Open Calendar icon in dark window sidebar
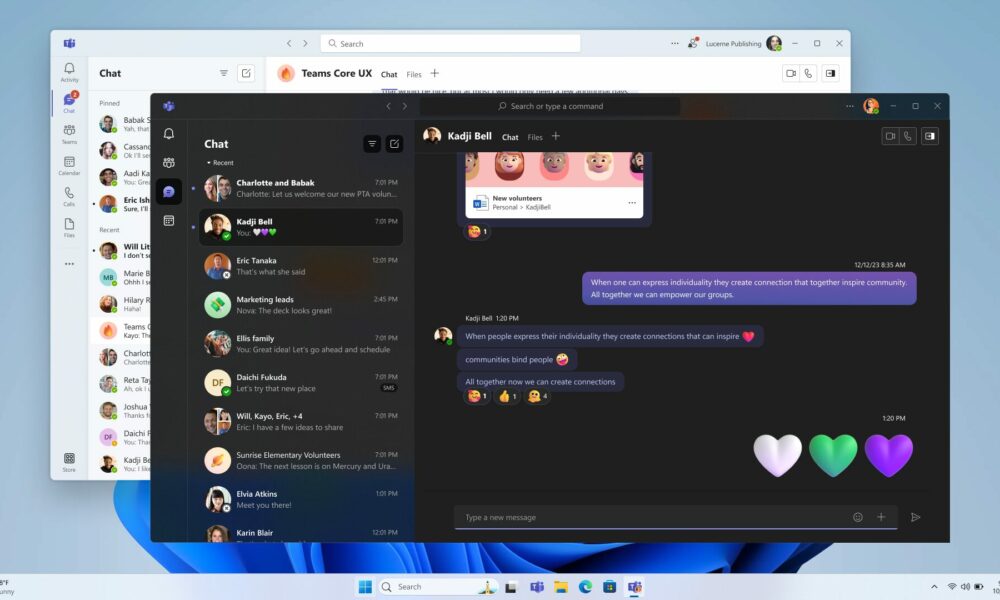The height and width of the screenshot is (600, 1000). 168,221
